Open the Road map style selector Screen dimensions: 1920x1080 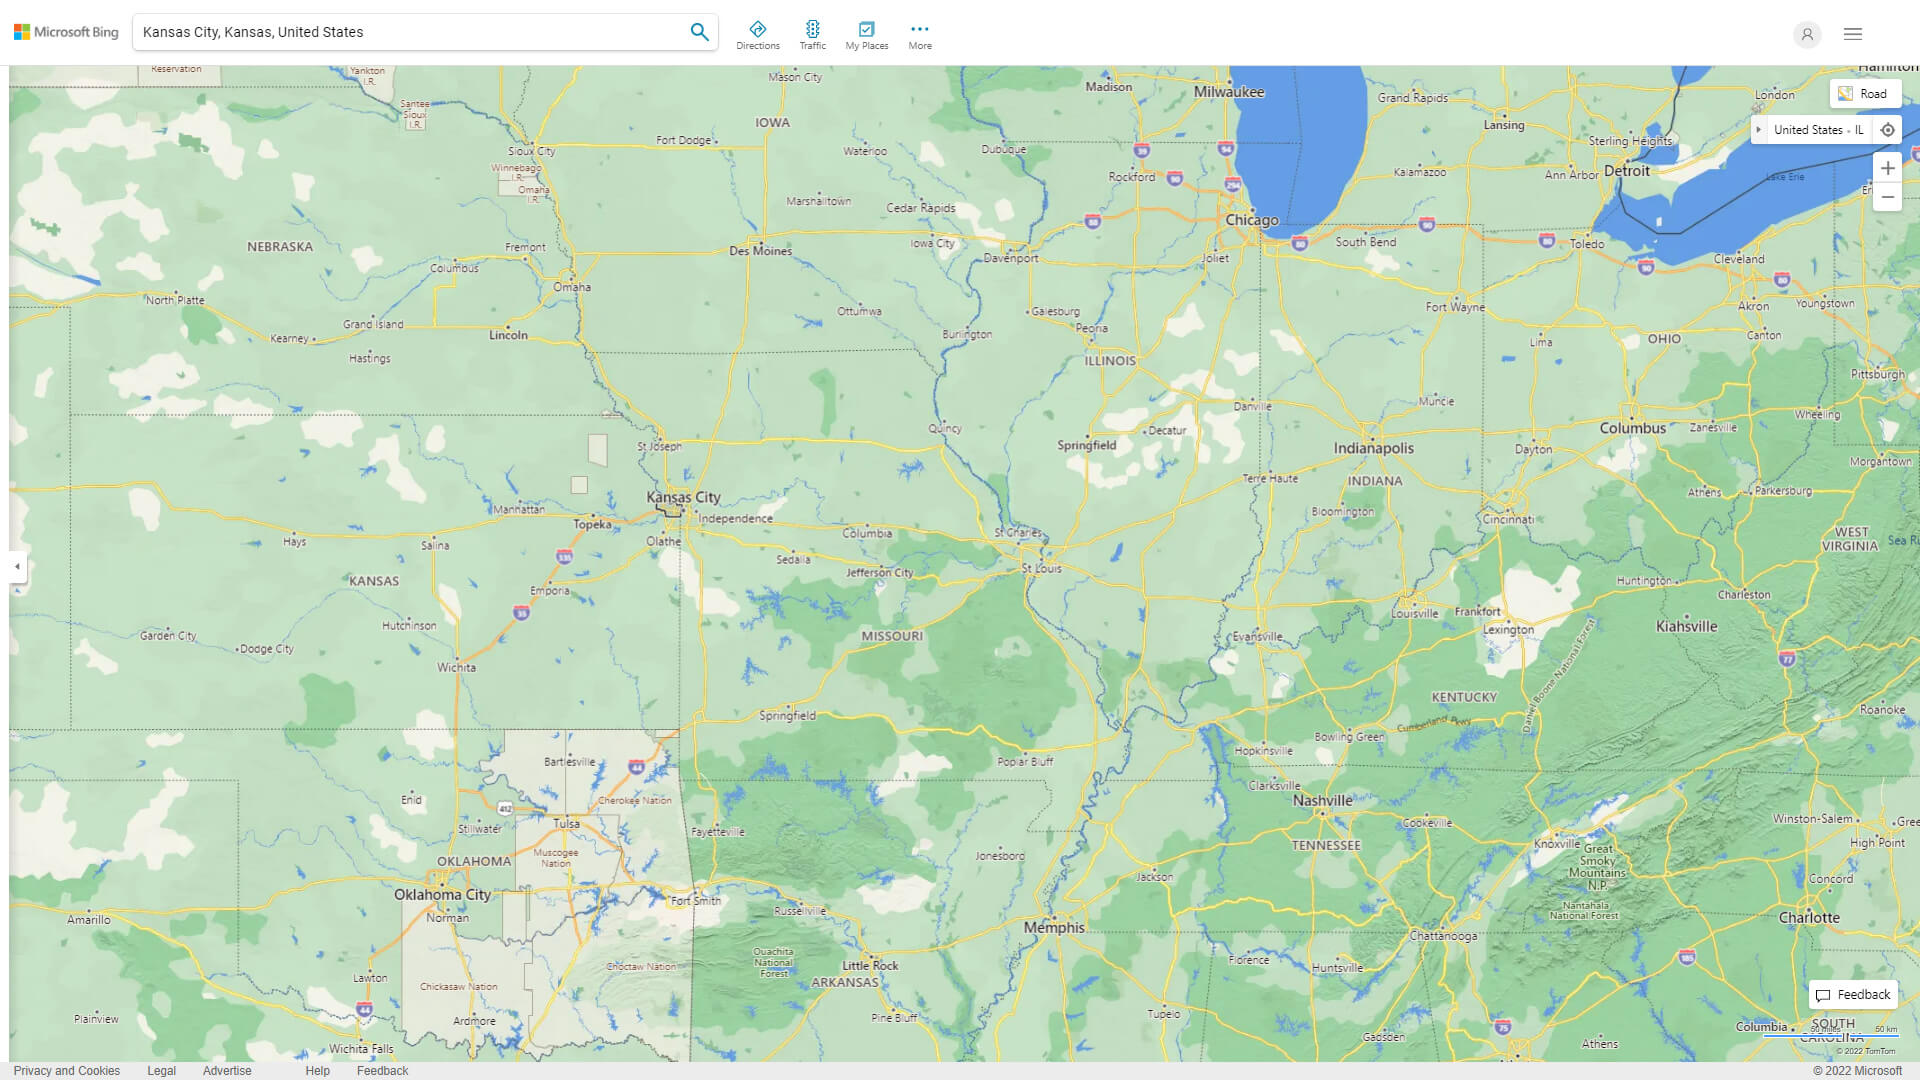1866,93
